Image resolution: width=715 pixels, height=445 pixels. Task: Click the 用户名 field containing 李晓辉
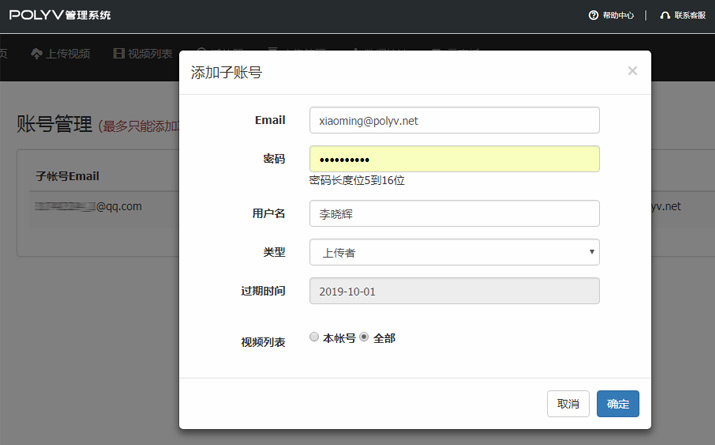pyautogui.click(x=454, y=213)
